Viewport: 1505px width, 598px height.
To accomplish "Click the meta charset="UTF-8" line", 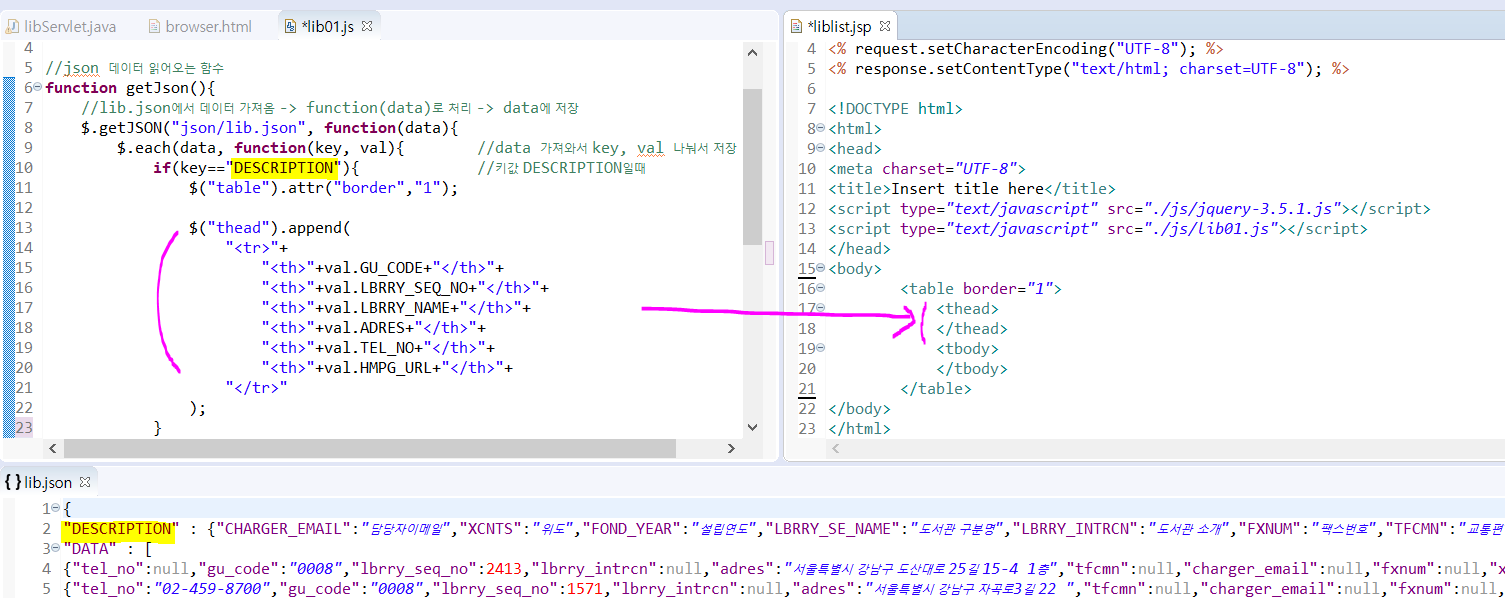I will point(927,168).
